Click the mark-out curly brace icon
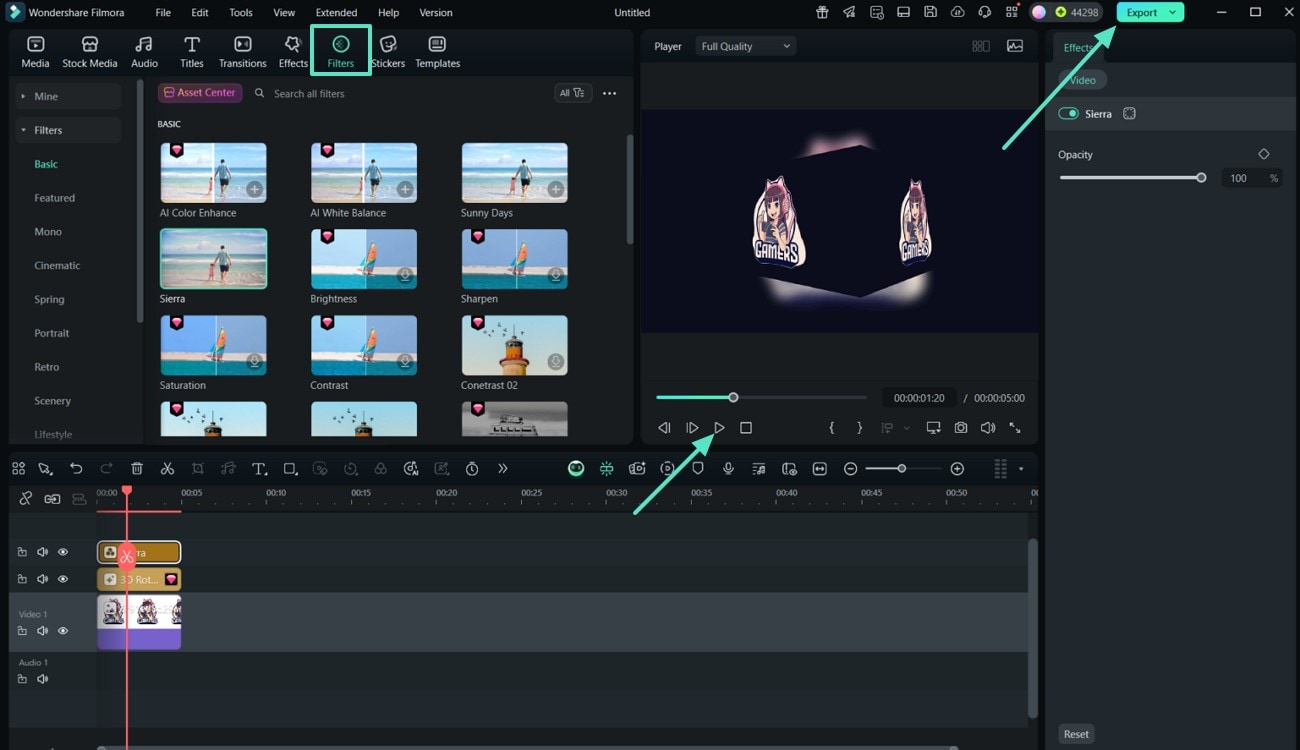The width and height of the screenshot is (1300, 750). tap(859, 428)
